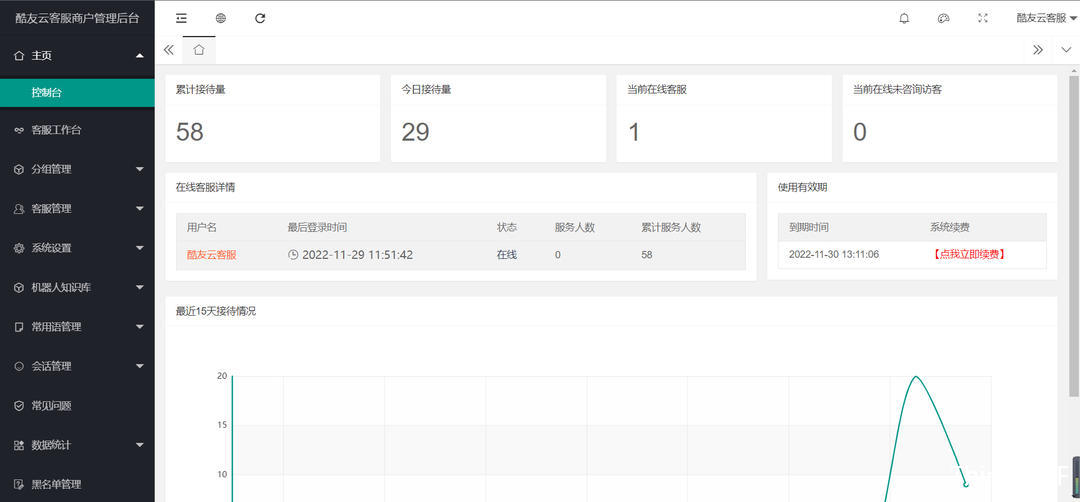Expand the 机器人知识库 arrow

[x=140, y=288]
